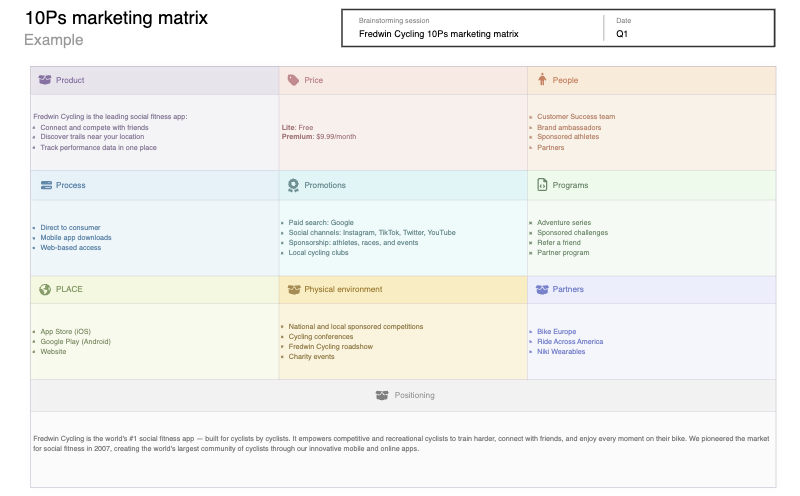Click 'Web-based access' bullet
This screenshot has width=800, height=496.
[71, 247]
